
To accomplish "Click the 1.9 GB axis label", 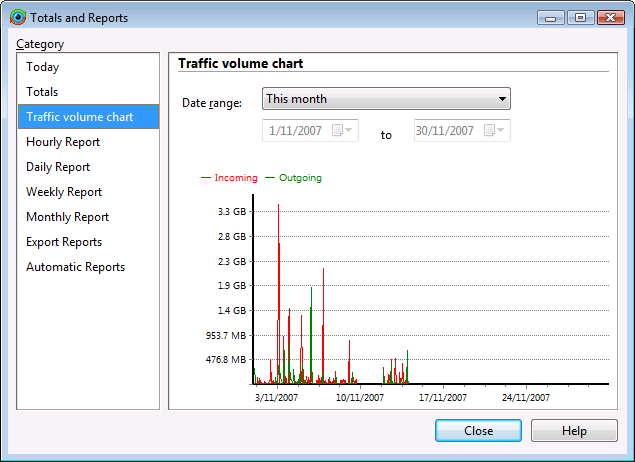I will point(232,285).
